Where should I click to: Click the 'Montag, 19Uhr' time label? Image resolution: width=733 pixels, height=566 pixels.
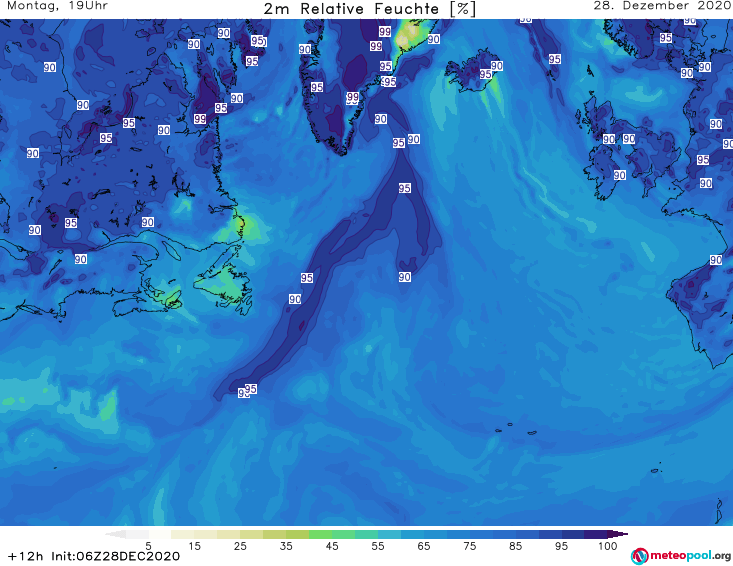57,6
